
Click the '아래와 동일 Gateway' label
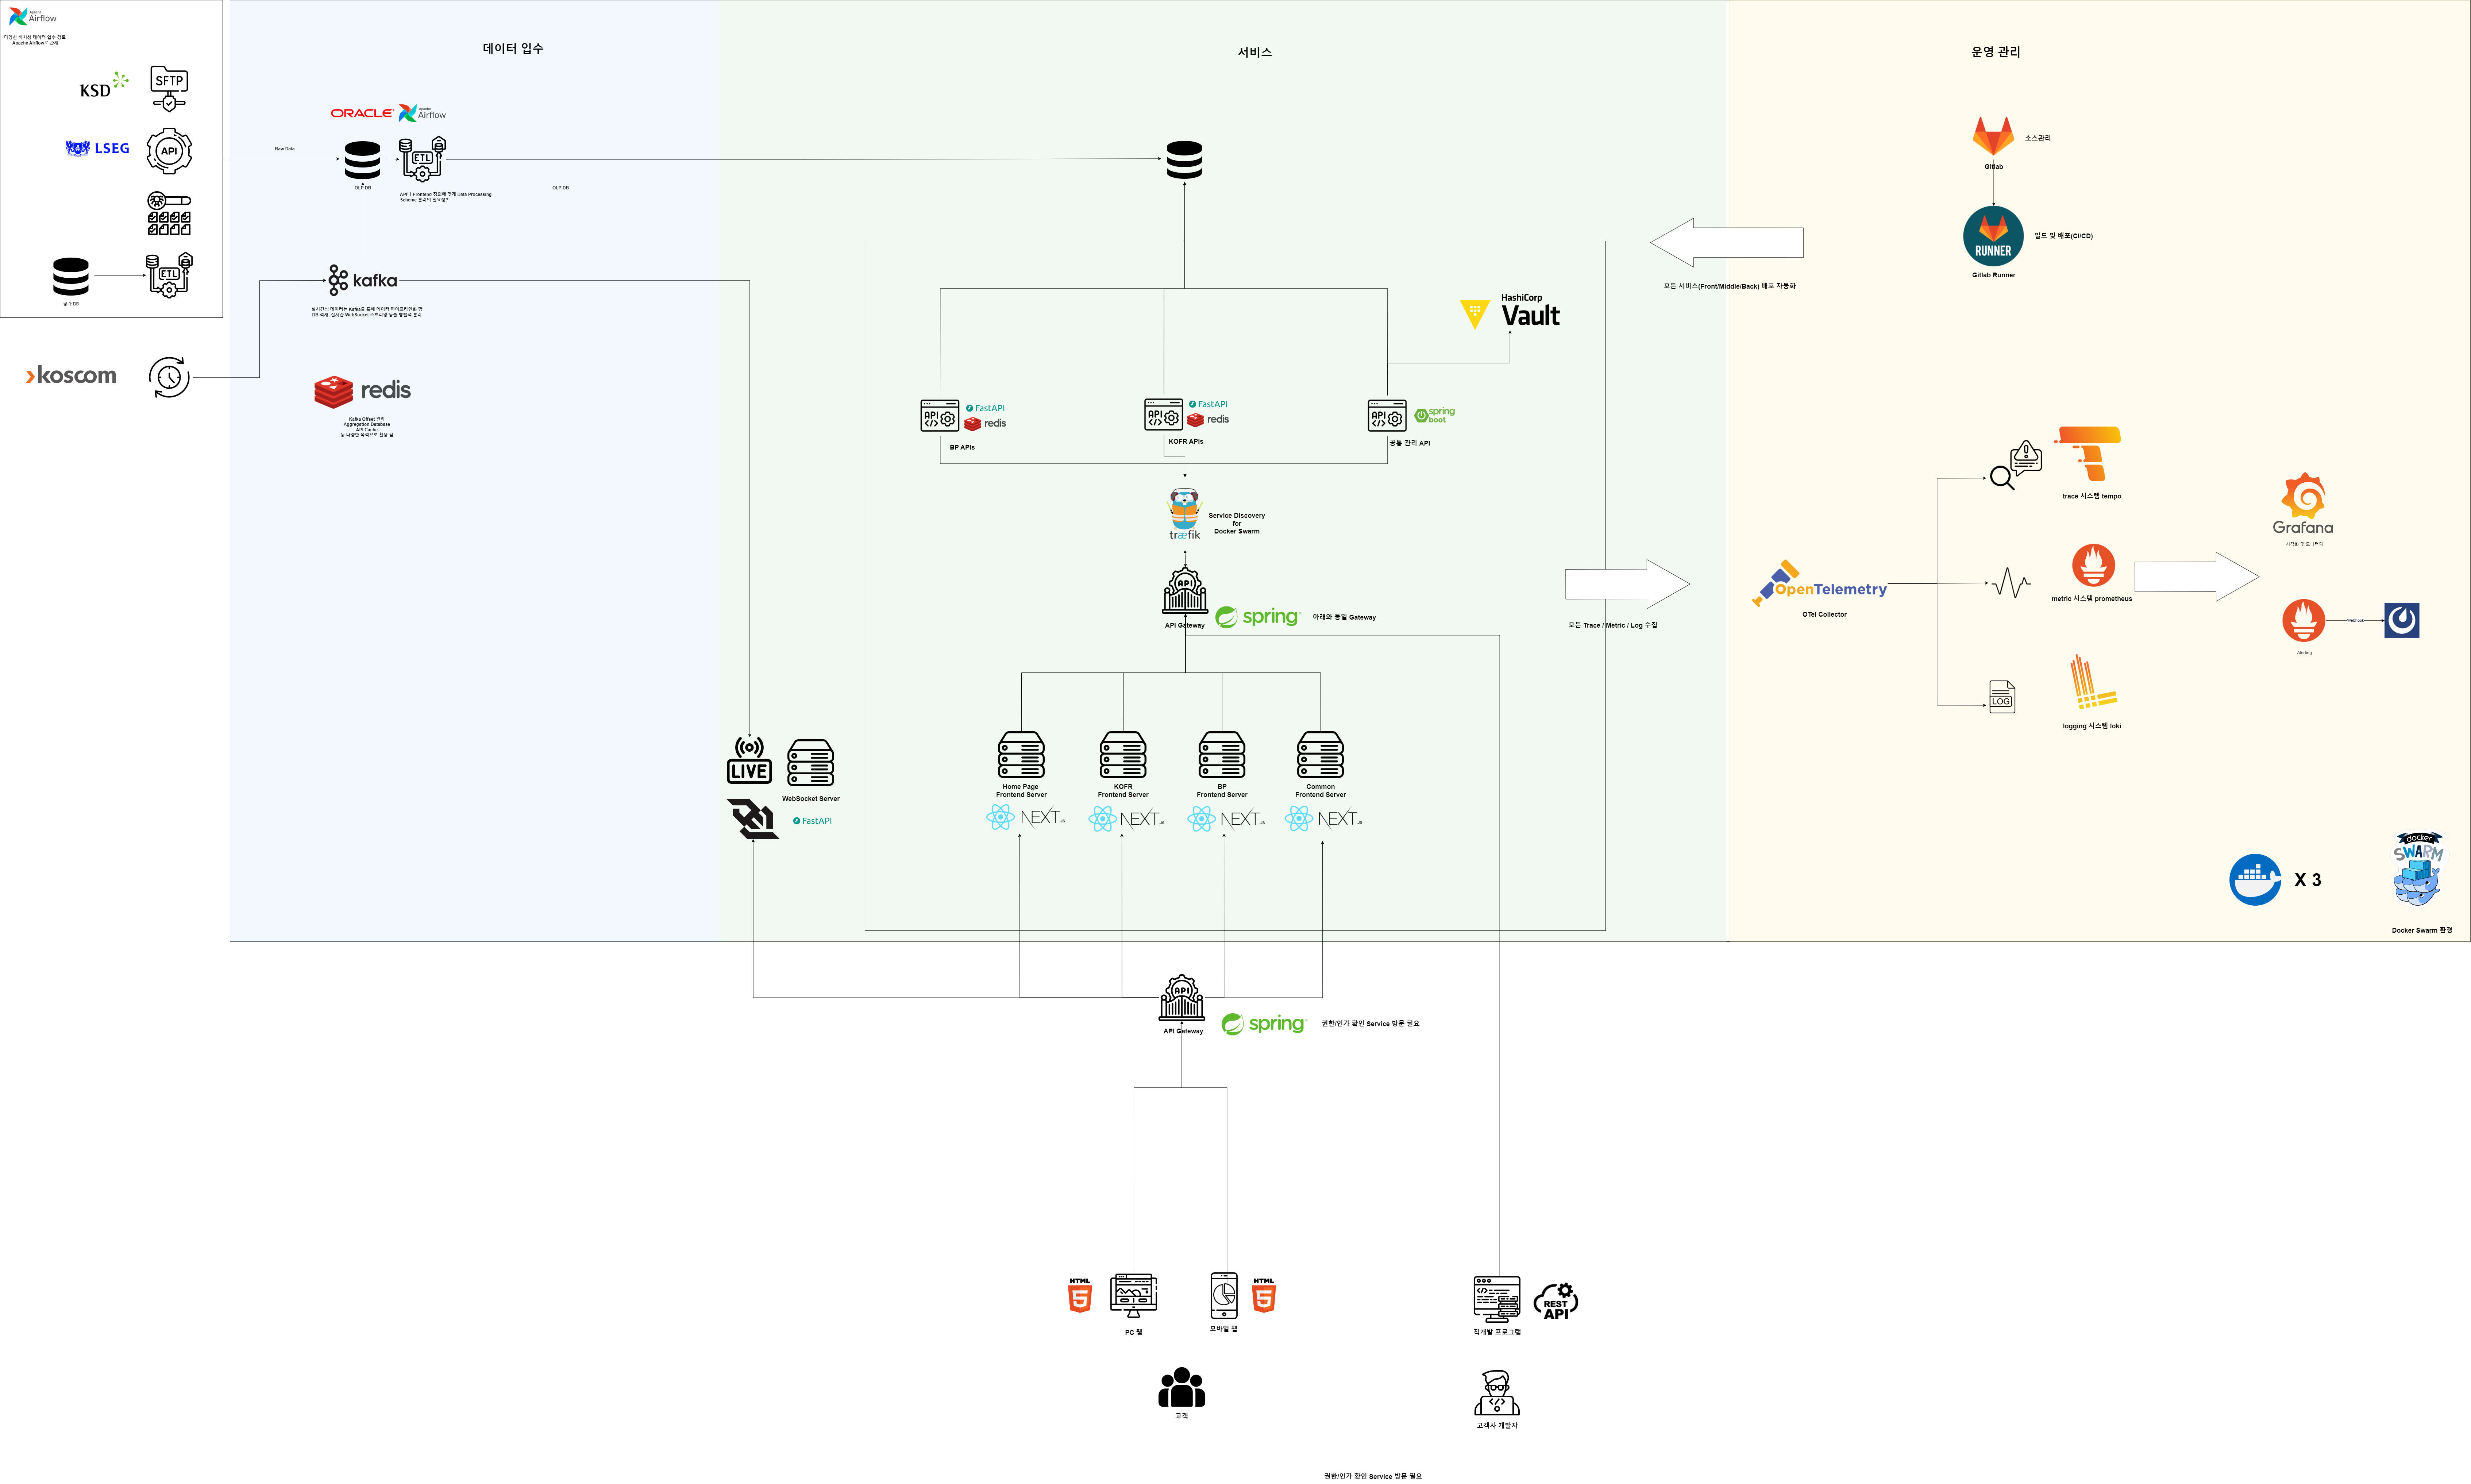[1344, 617]
